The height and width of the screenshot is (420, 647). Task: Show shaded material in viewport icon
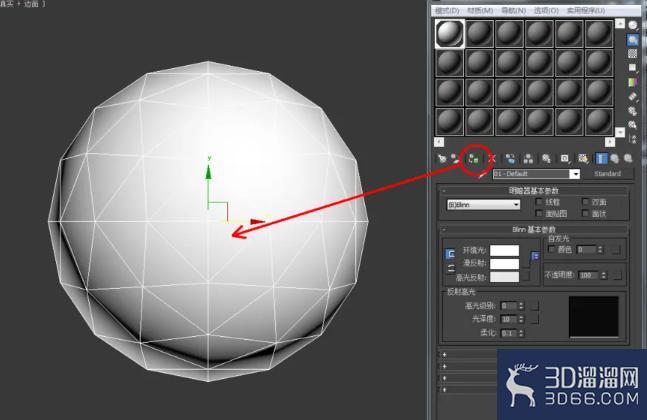583,158
